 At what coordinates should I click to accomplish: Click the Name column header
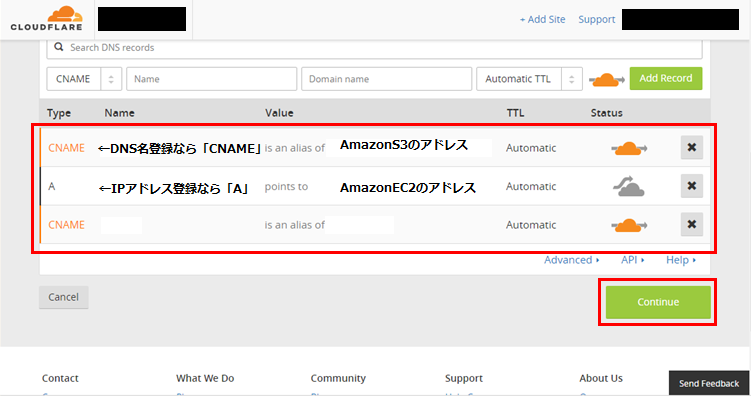click(119, 113)
